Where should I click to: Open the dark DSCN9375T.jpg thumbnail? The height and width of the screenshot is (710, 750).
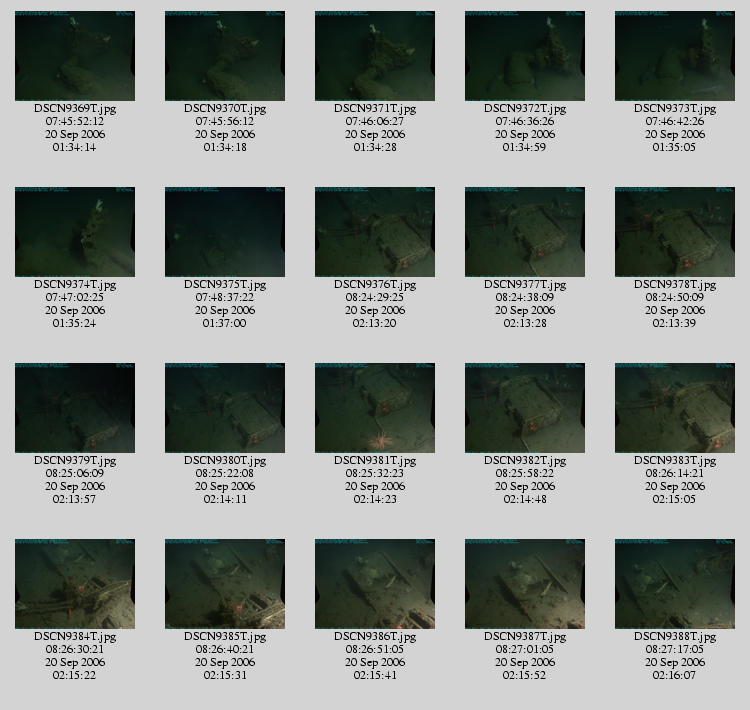coord(225,232)
